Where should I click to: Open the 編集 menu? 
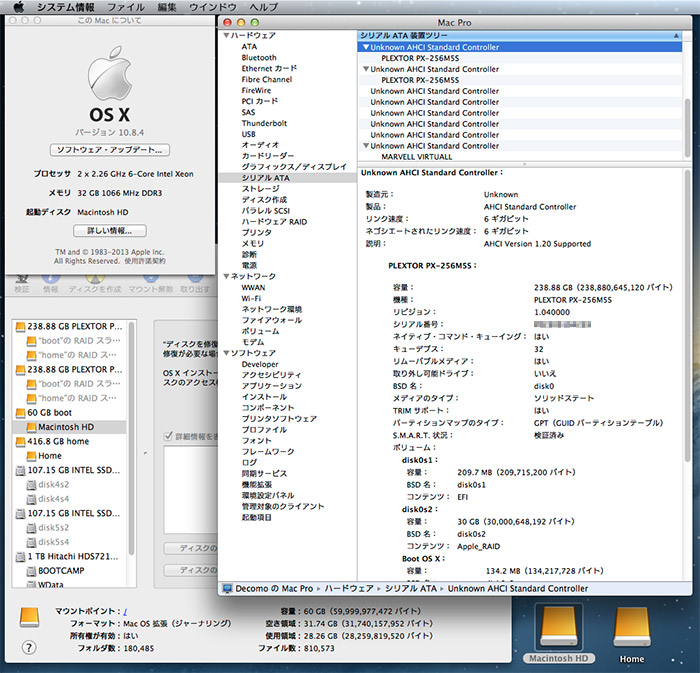[167, 7]
